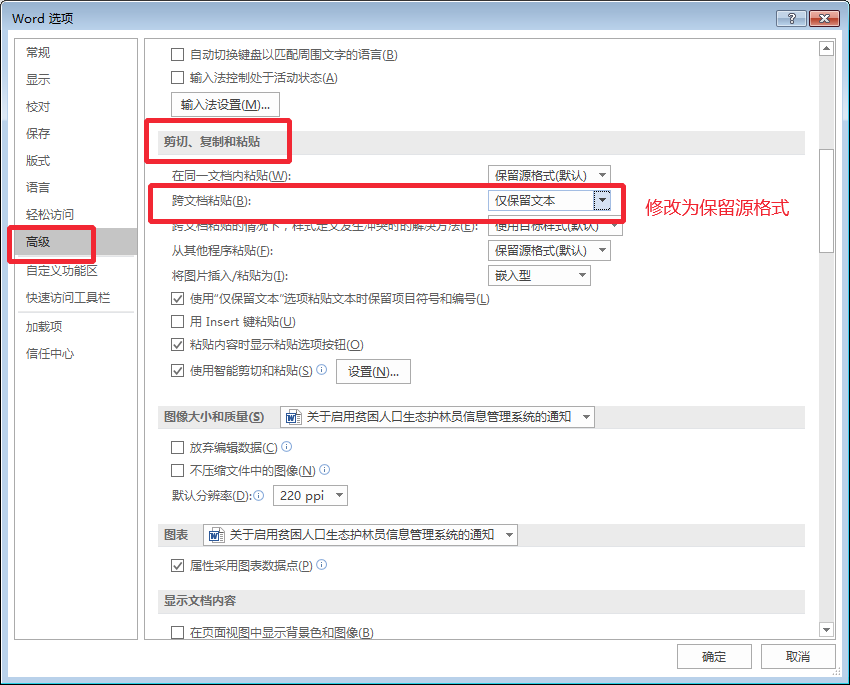Screen dimensions: 850x685
Task: Select 快速访问工具栏 category
Action: click(75, 298)
